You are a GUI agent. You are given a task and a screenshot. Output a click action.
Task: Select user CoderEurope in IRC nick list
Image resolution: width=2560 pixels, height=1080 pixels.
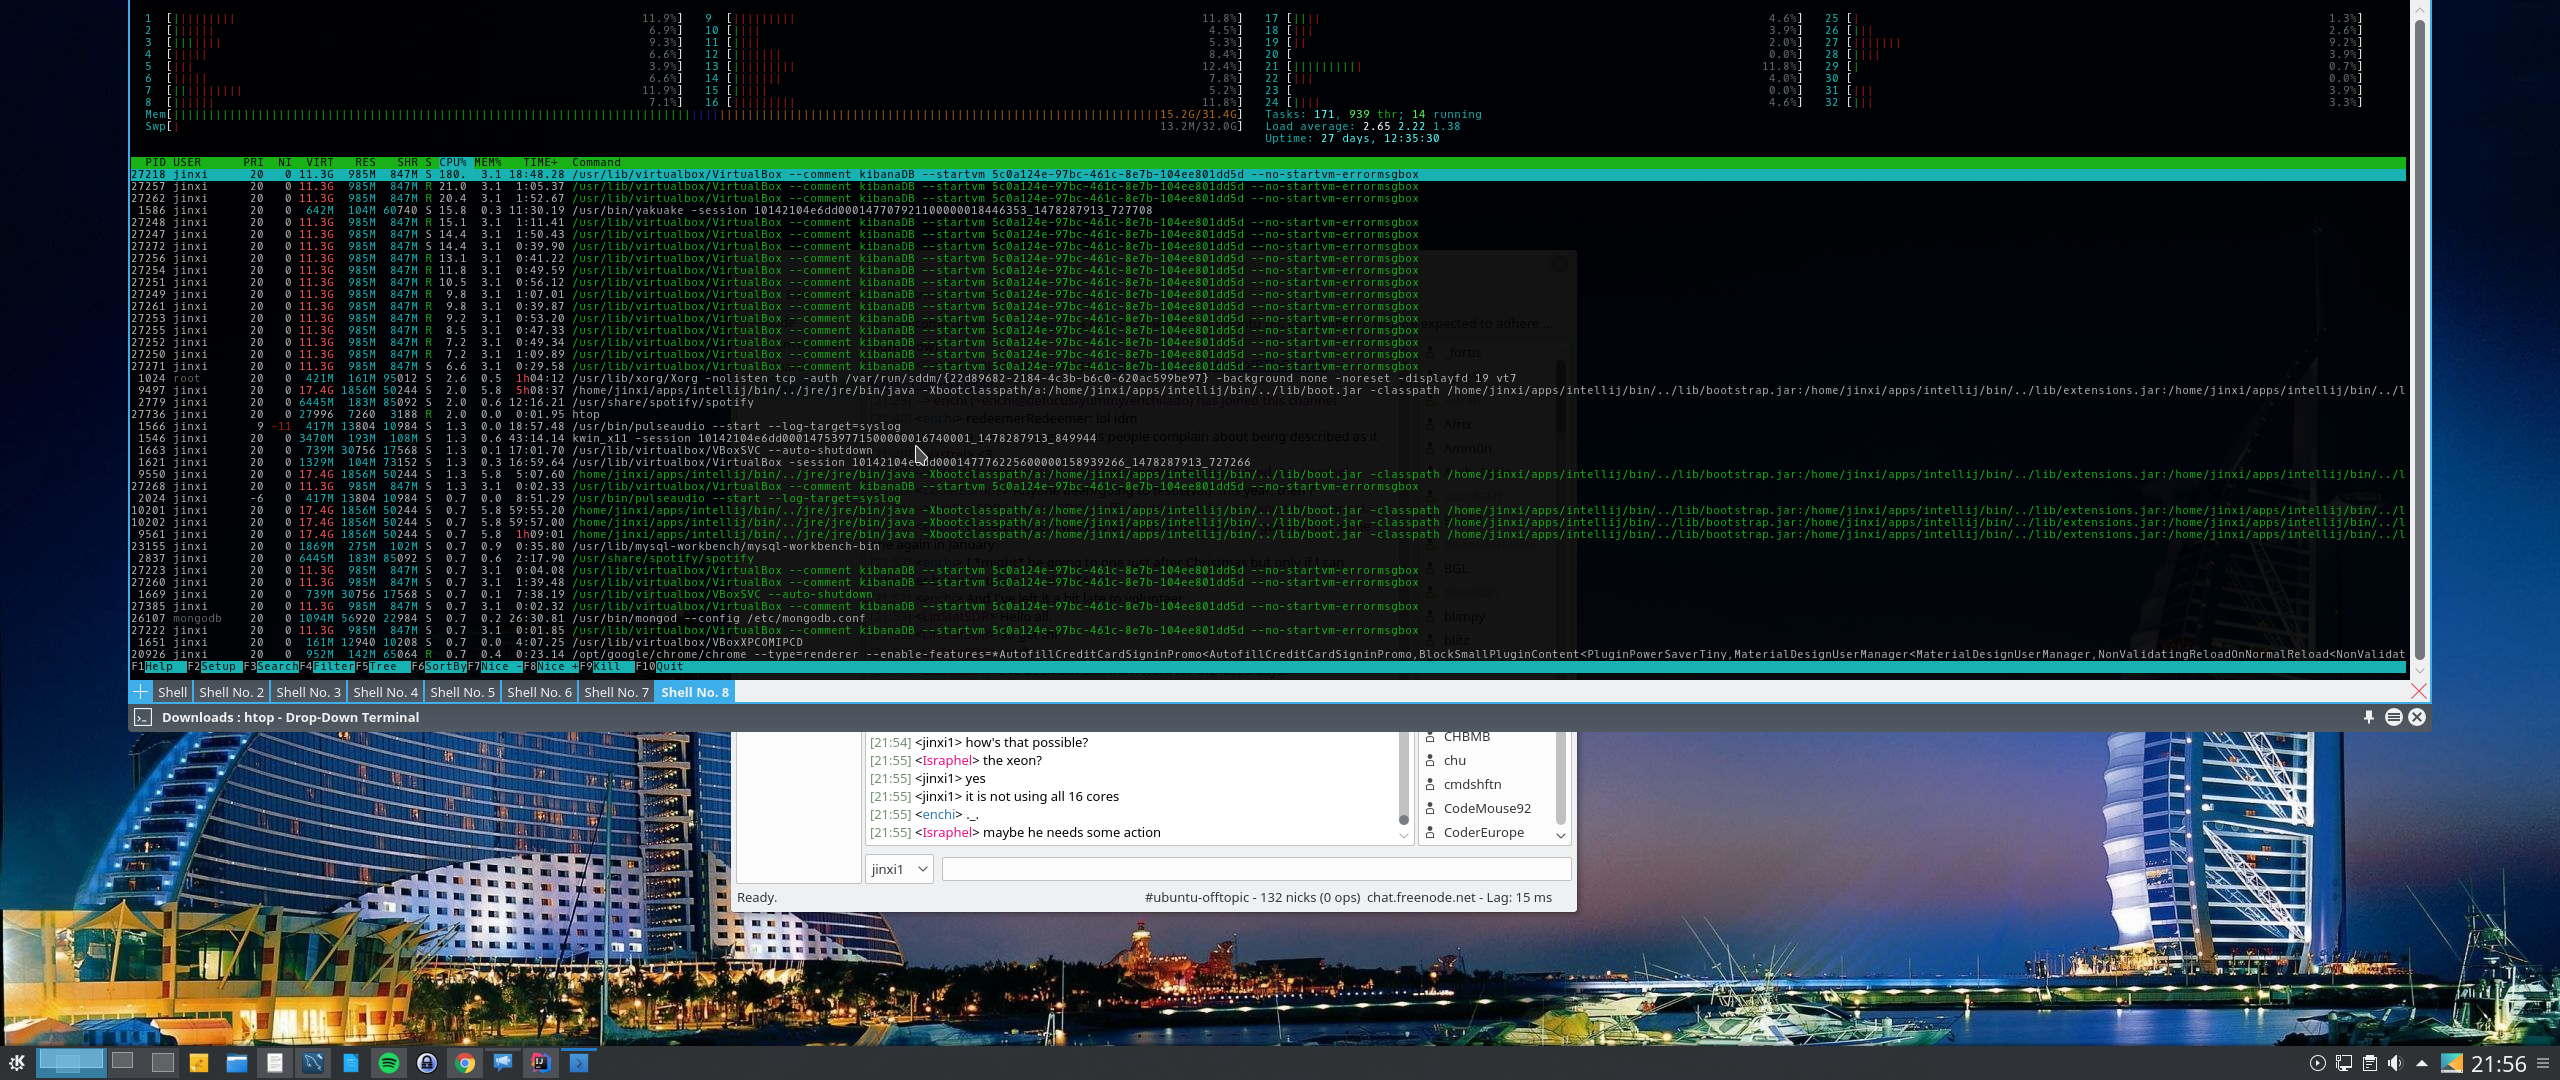coord(1483,832)
